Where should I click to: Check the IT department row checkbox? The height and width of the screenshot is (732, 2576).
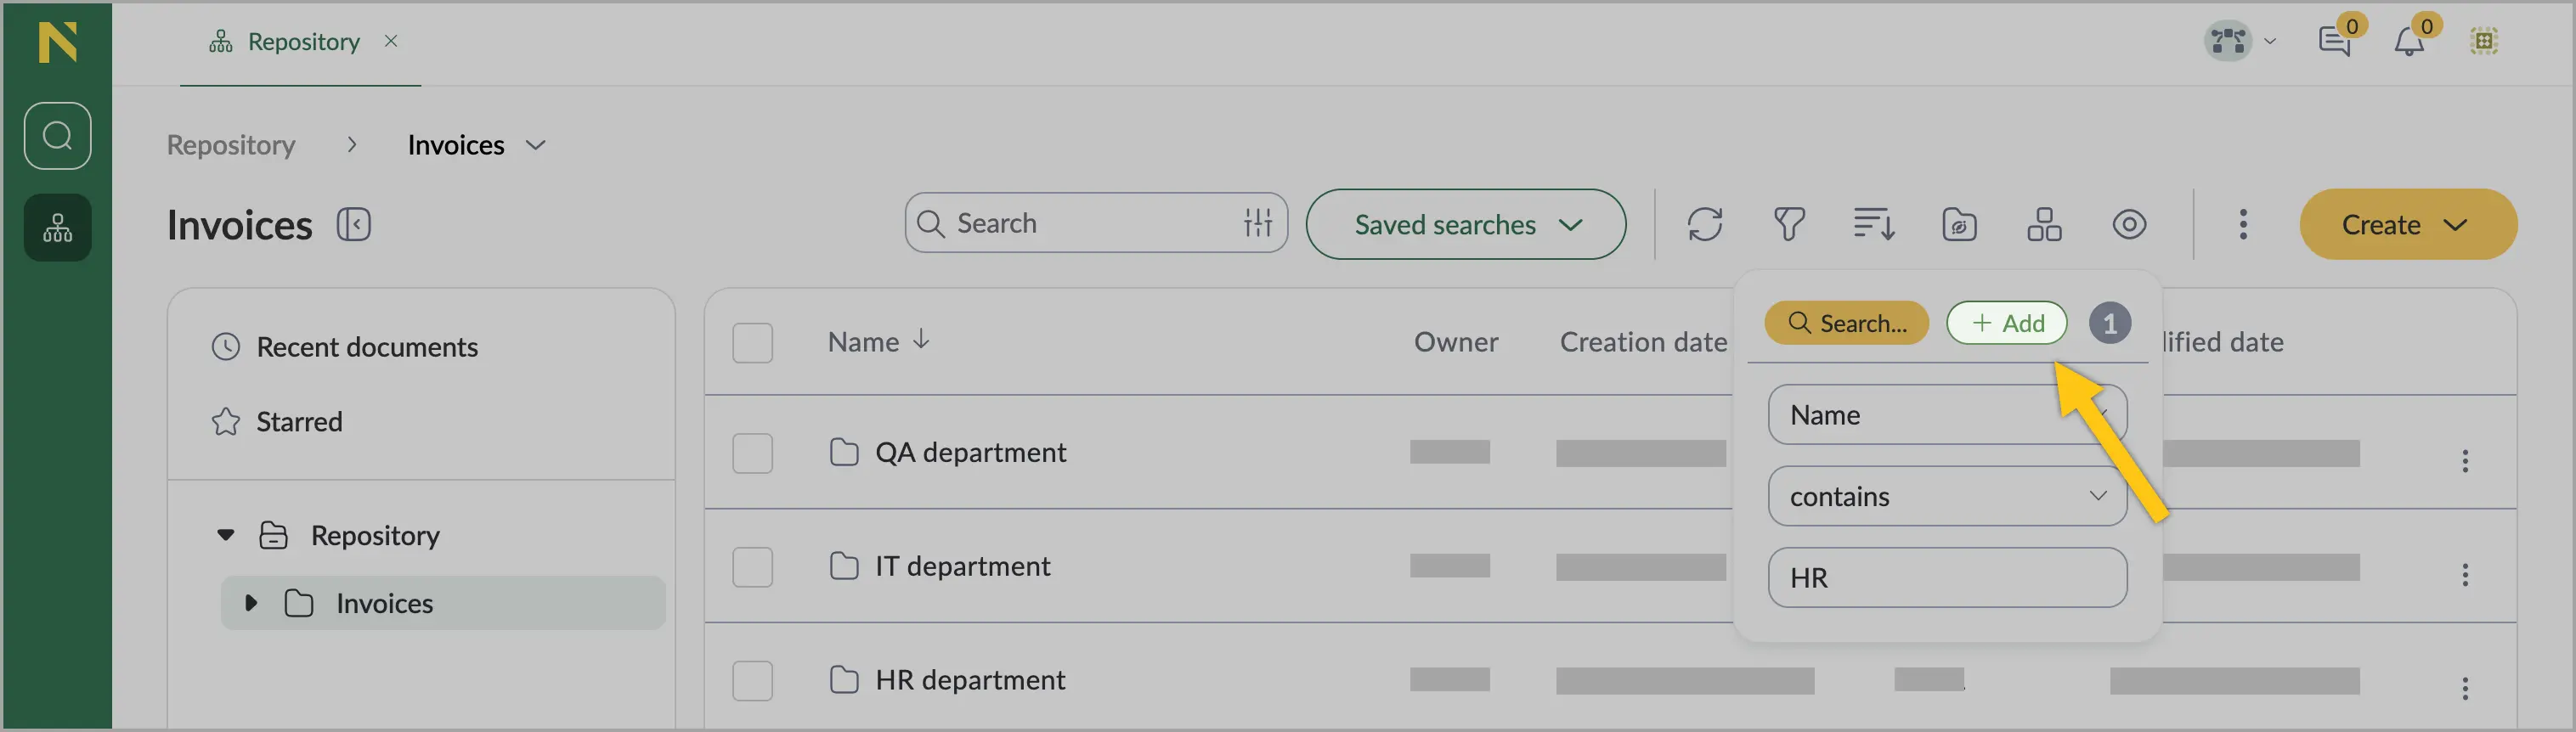(753, 567)
